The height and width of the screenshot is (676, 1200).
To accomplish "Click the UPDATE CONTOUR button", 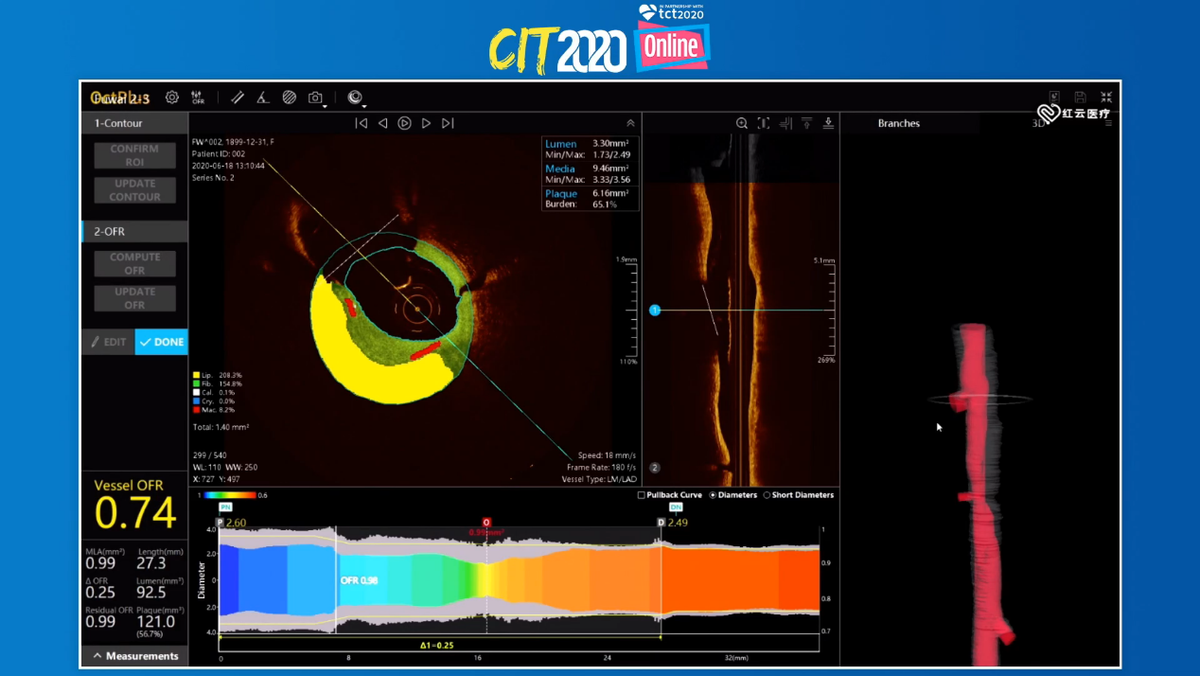I will coord(135,190).
